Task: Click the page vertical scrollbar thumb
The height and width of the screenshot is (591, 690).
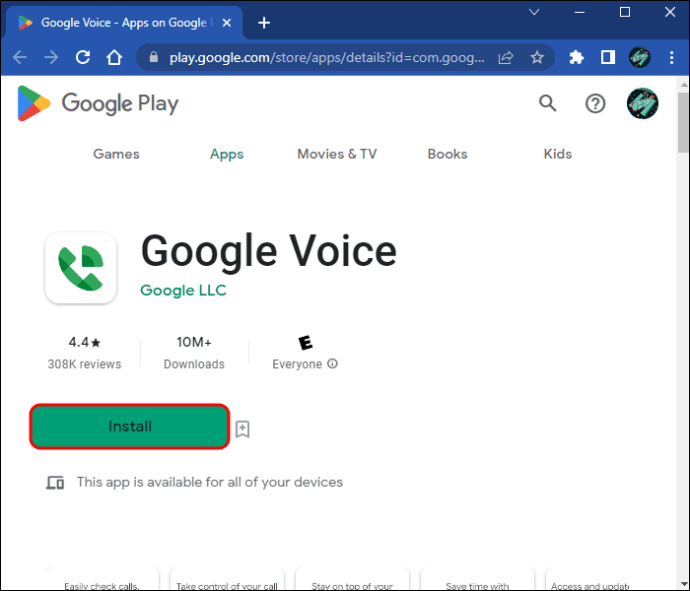Action: 683,122
